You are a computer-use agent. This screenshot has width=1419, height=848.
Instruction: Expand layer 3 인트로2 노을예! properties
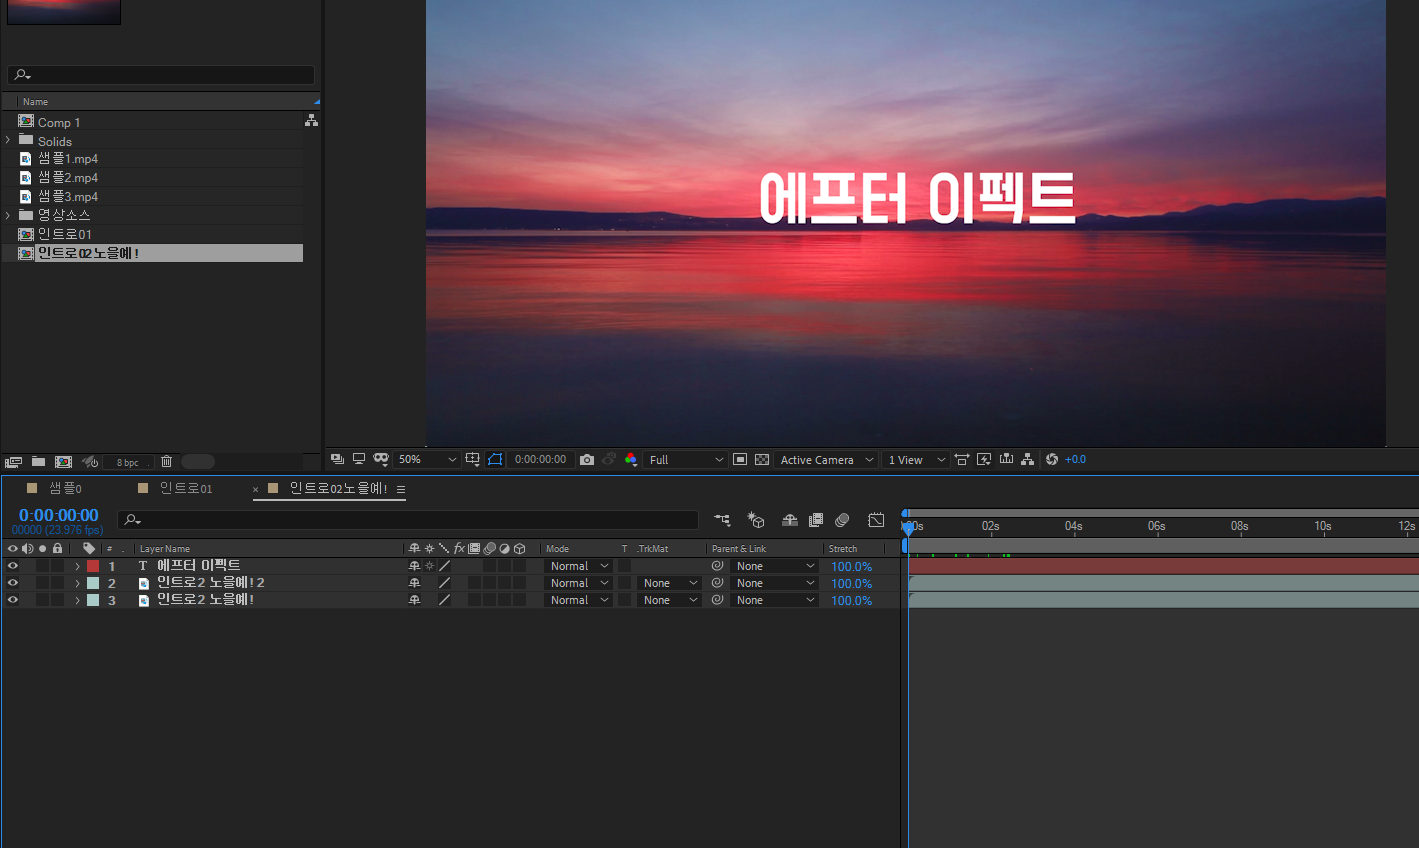pos(77,600)
